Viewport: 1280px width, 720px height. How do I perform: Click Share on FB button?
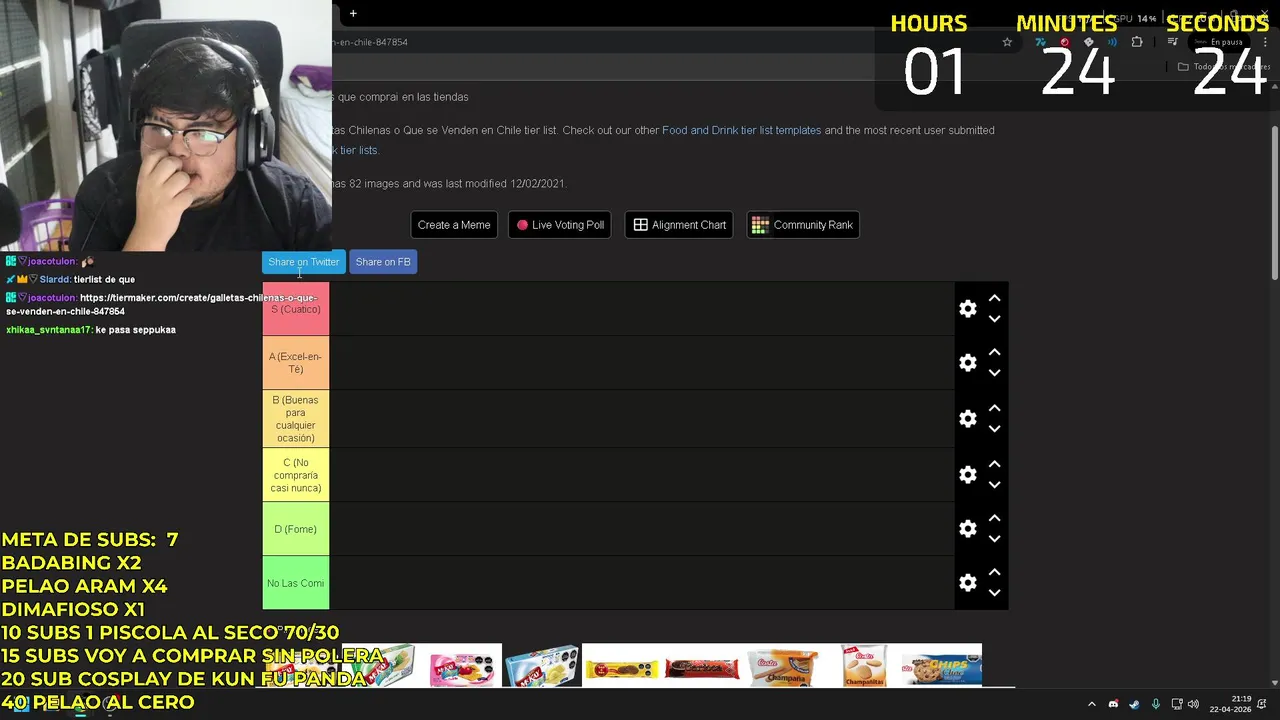click(x=383, y=262)
